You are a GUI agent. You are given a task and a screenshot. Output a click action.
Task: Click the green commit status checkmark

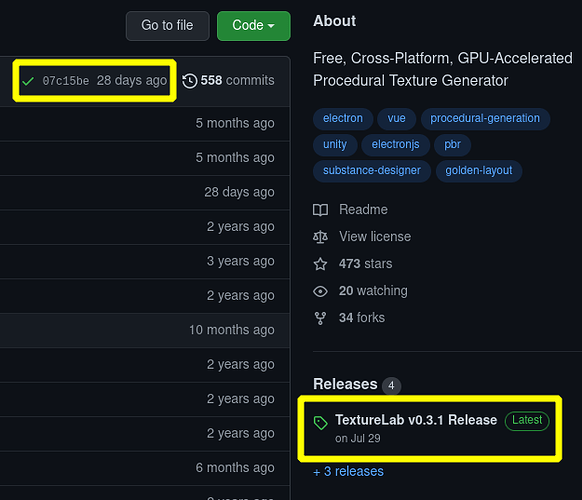pyautogui.click(x=28, y=81)
